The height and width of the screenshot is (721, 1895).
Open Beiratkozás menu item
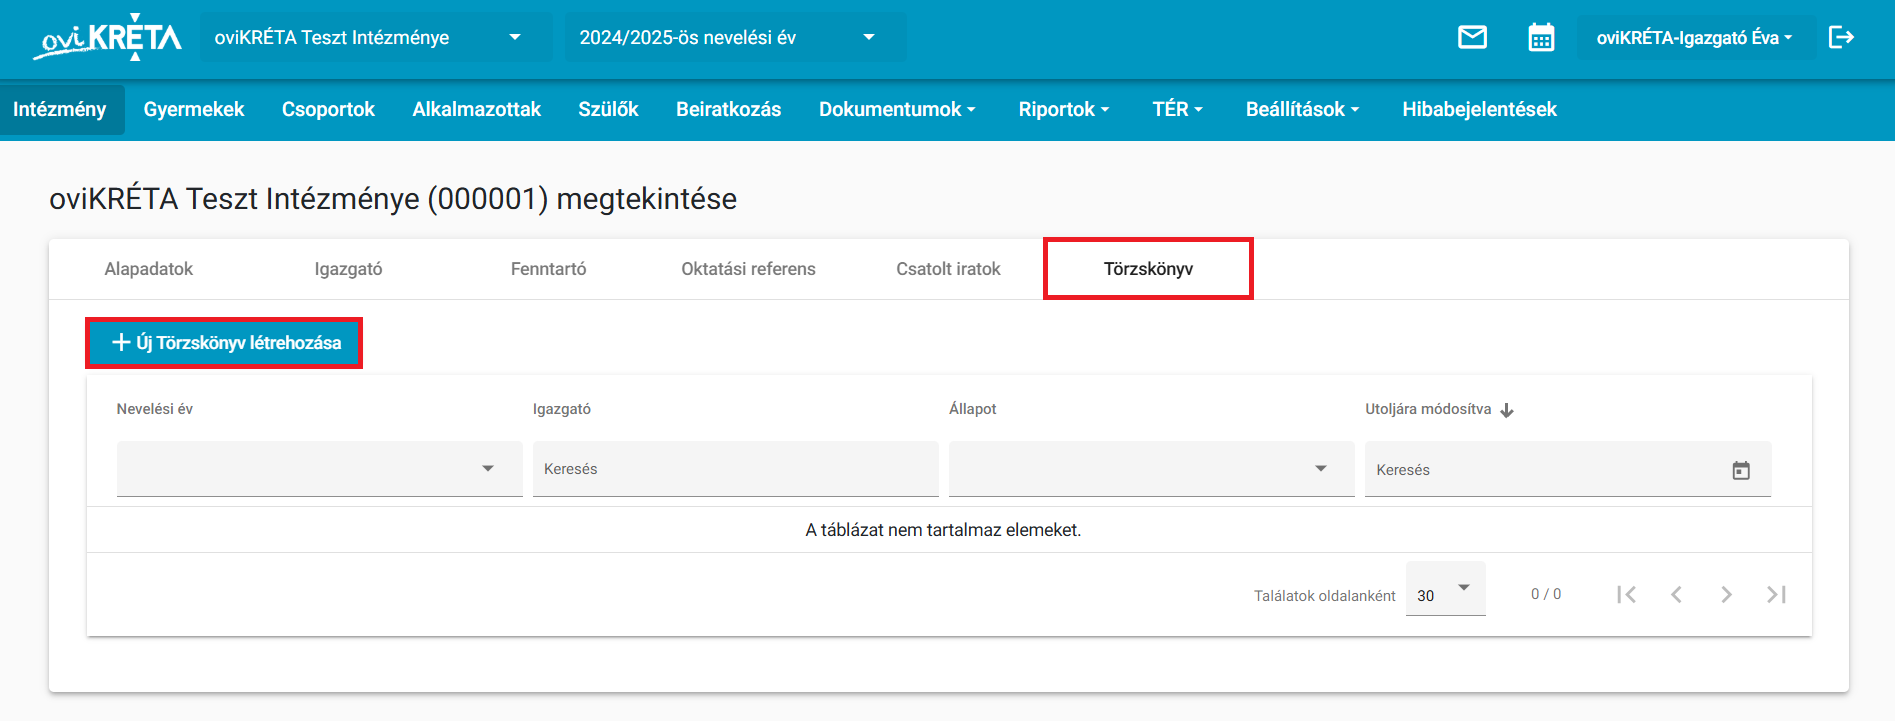[x=729, y=110]
